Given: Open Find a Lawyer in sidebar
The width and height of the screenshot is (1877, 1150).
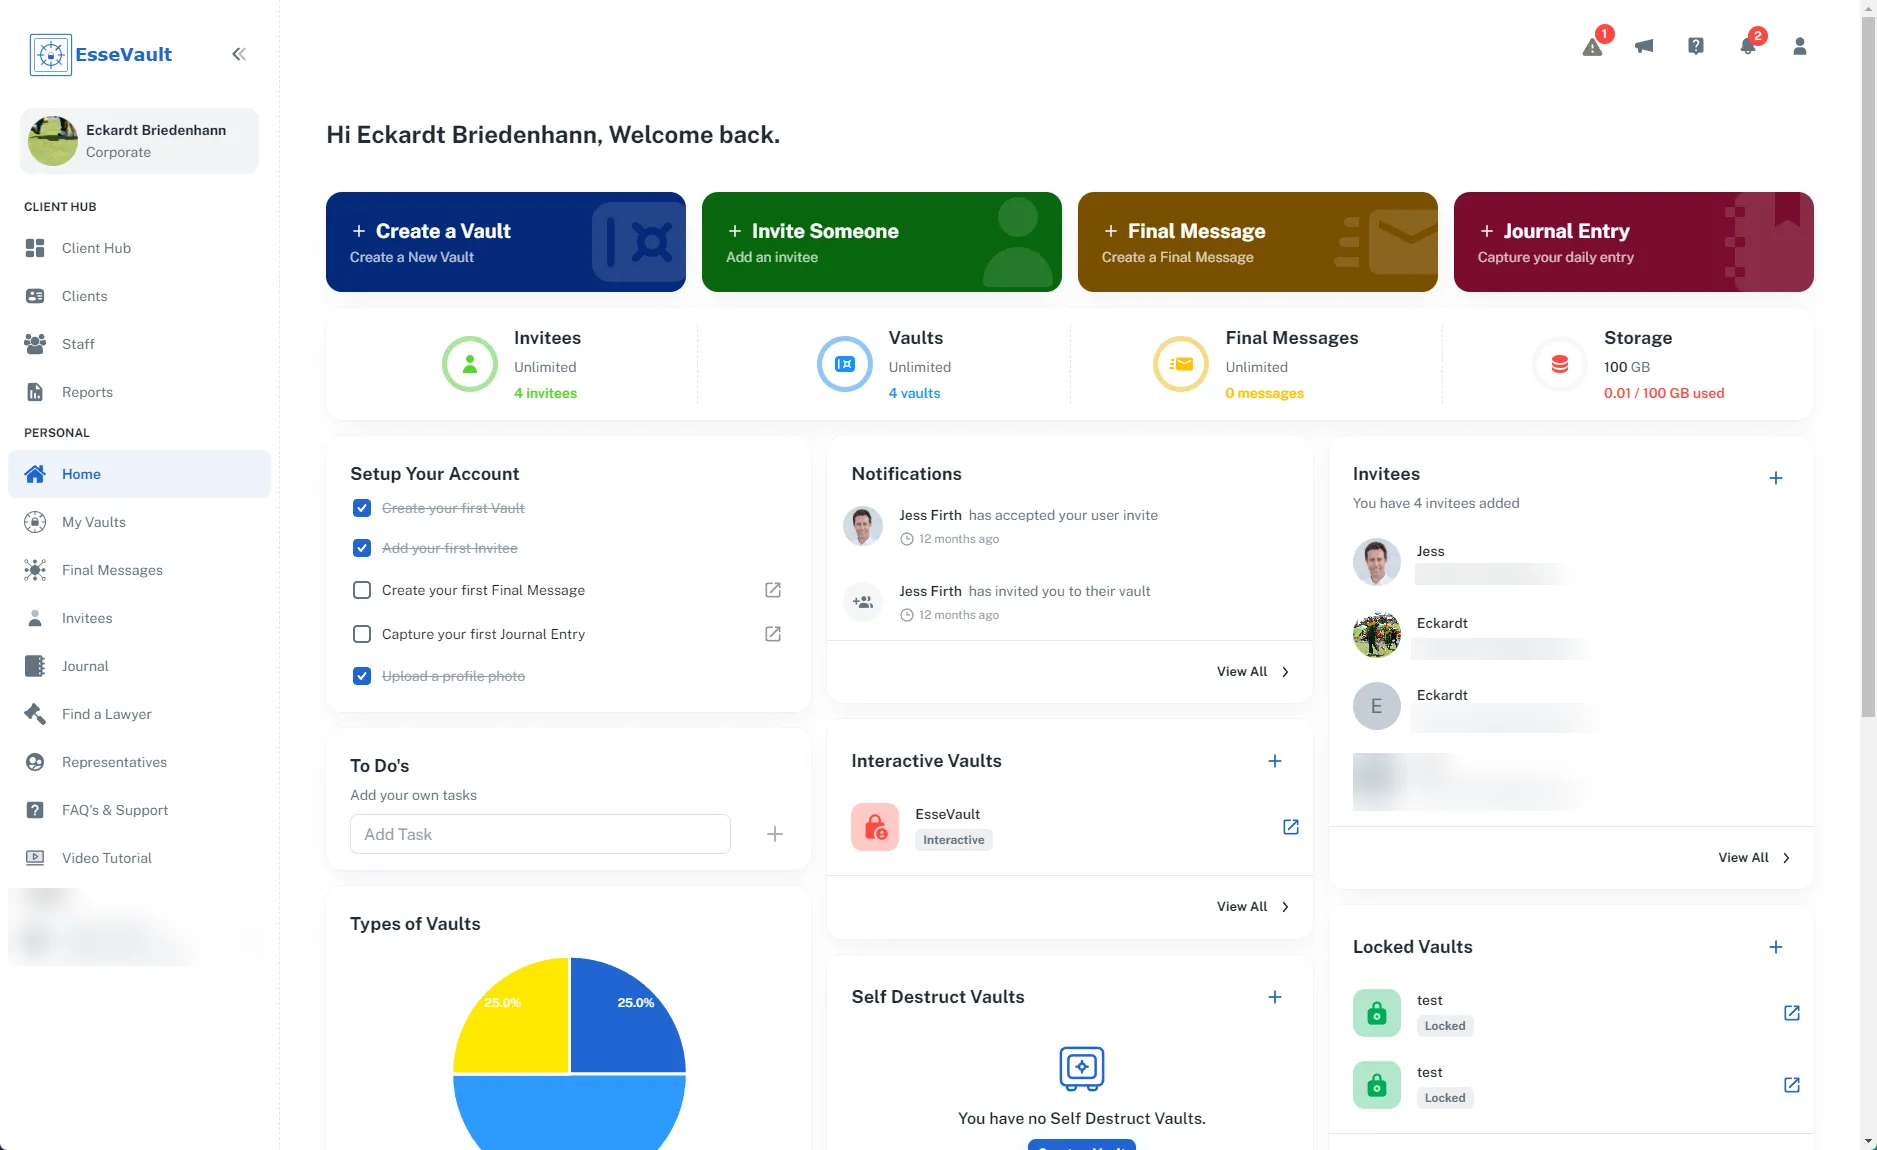Looking at the screenshot, I should tap(139, 714).
